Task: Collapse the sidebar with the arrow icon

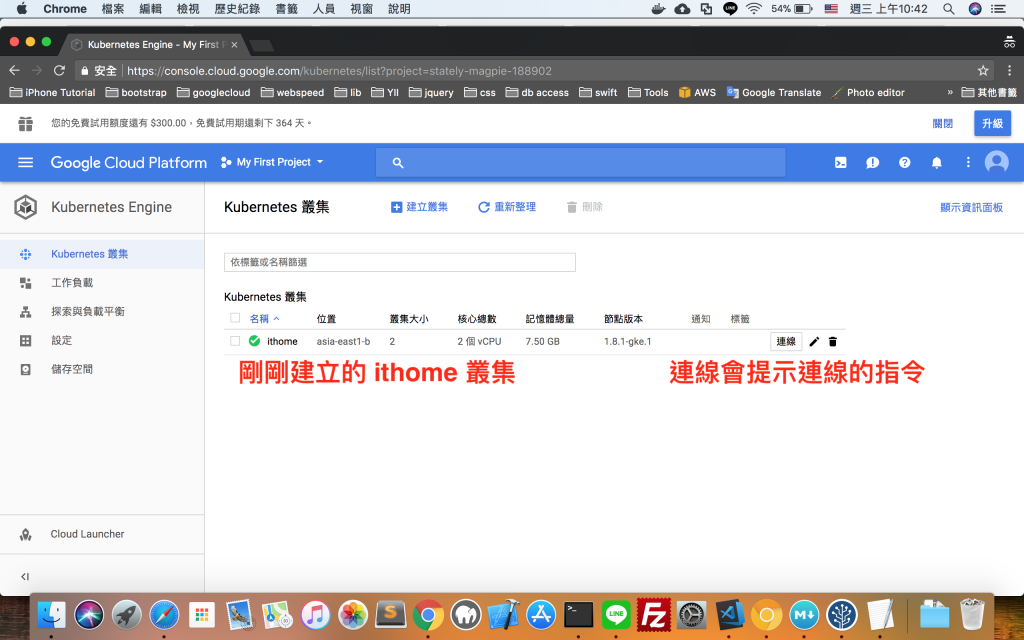Action: click(25, 576)
